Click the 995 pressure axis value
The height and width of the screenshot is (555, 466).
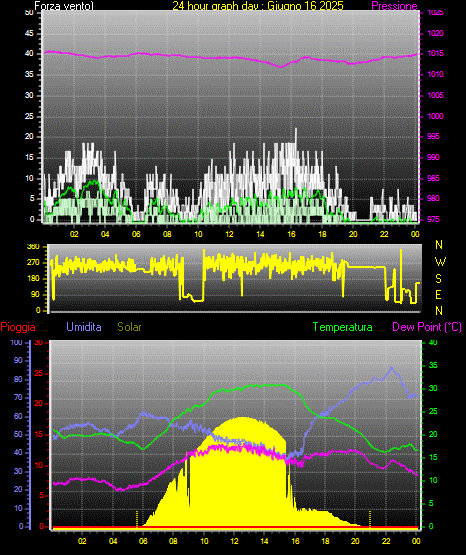[433, 136]
